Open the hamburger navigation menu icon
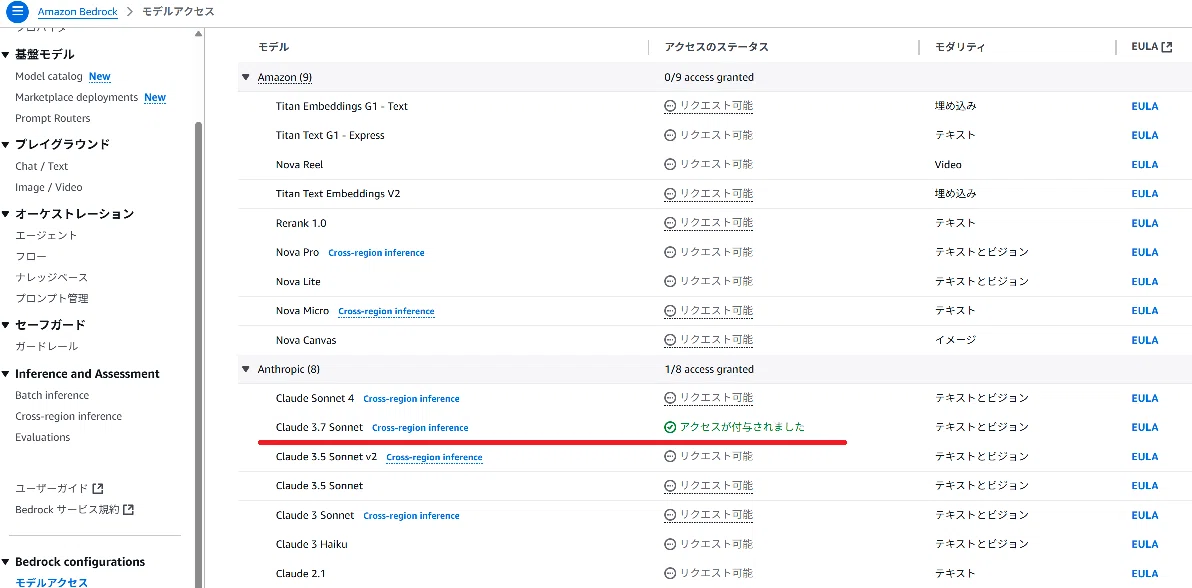The width and height of the screenshot is (1192, 588). [17, 12]
